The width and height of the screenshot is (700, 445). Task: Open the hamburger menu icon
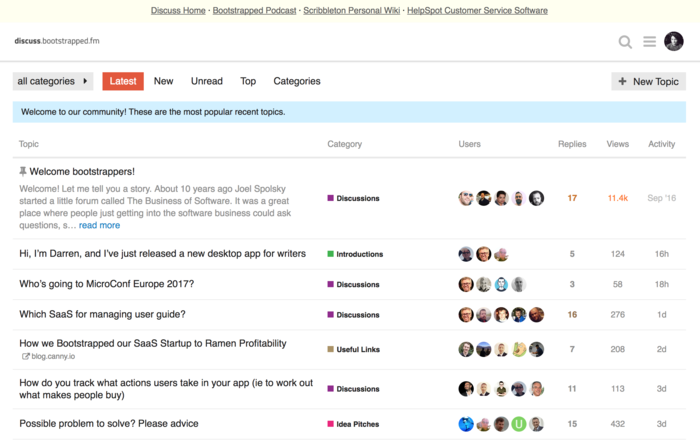[x=650, y=42]
